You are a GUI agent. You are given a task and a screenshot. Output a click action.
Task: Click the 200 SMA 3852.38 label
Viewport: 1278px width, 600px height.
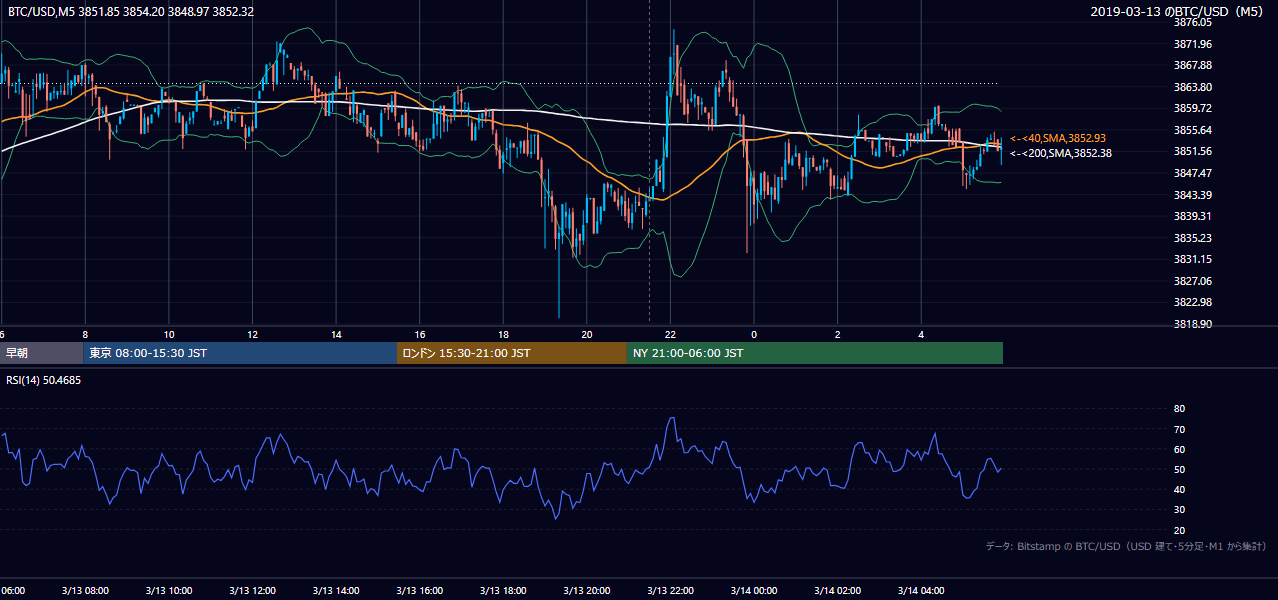tap(1060, 153)
